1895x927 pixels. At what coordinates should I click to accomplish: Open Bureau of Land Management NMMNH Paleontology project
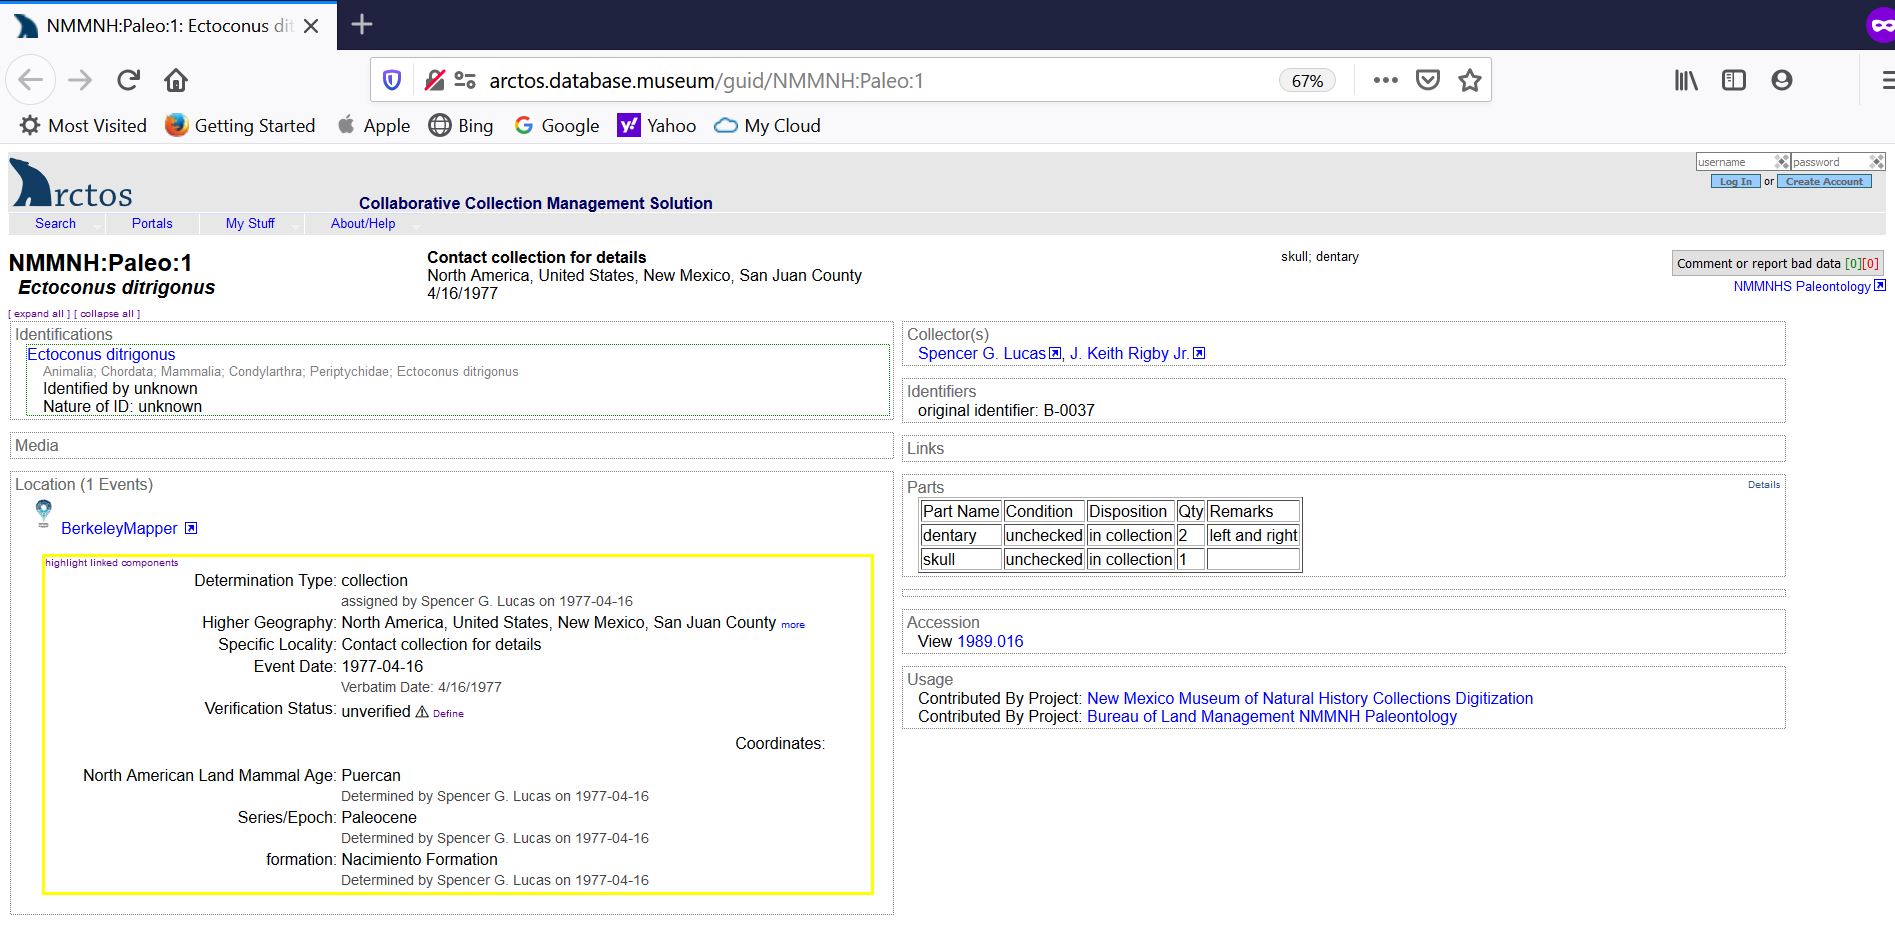(x=1272, y=716)
